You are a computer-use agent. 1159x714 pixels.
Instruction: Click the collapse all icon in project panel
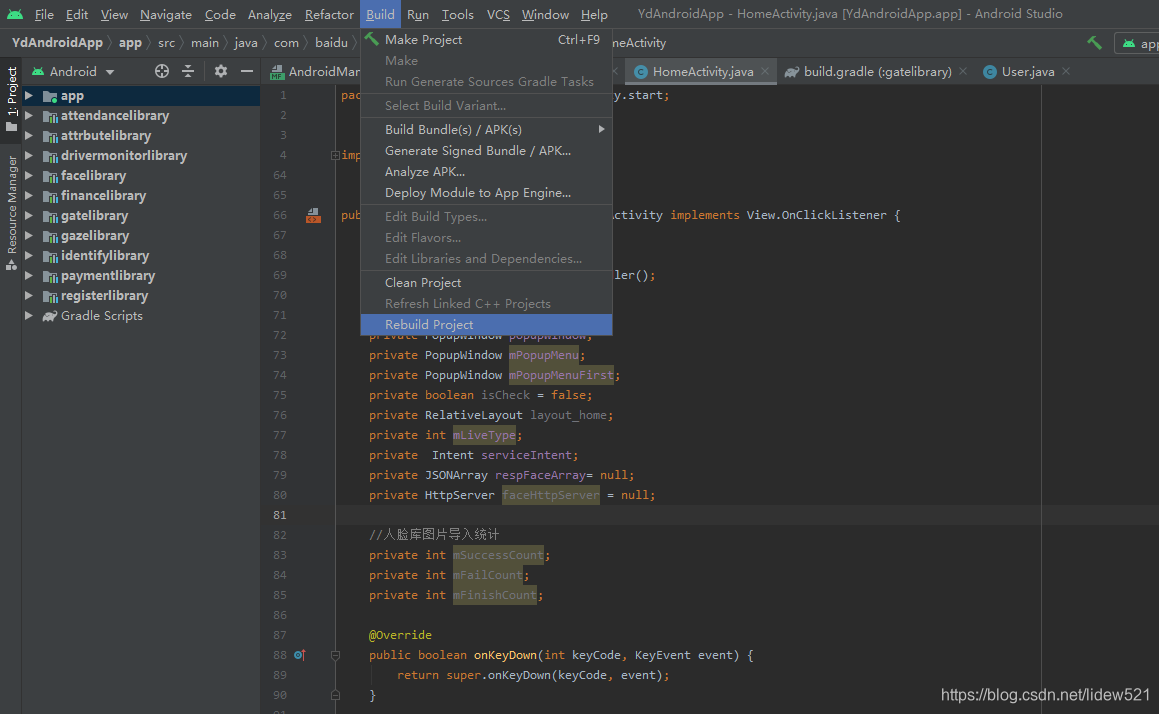click(188, 71)
